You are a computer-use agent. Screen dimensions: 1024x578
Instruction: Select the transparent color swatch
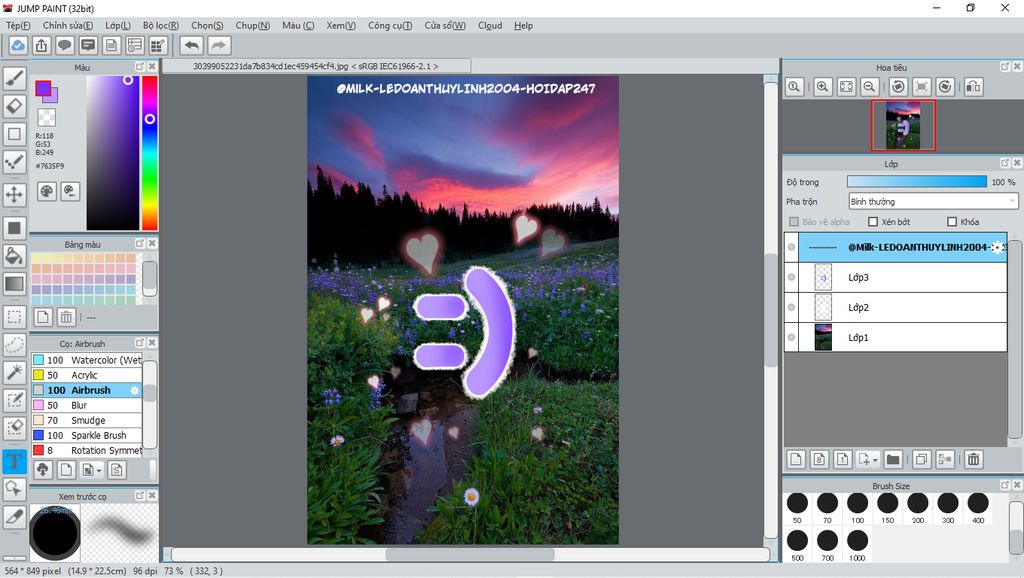46,118
